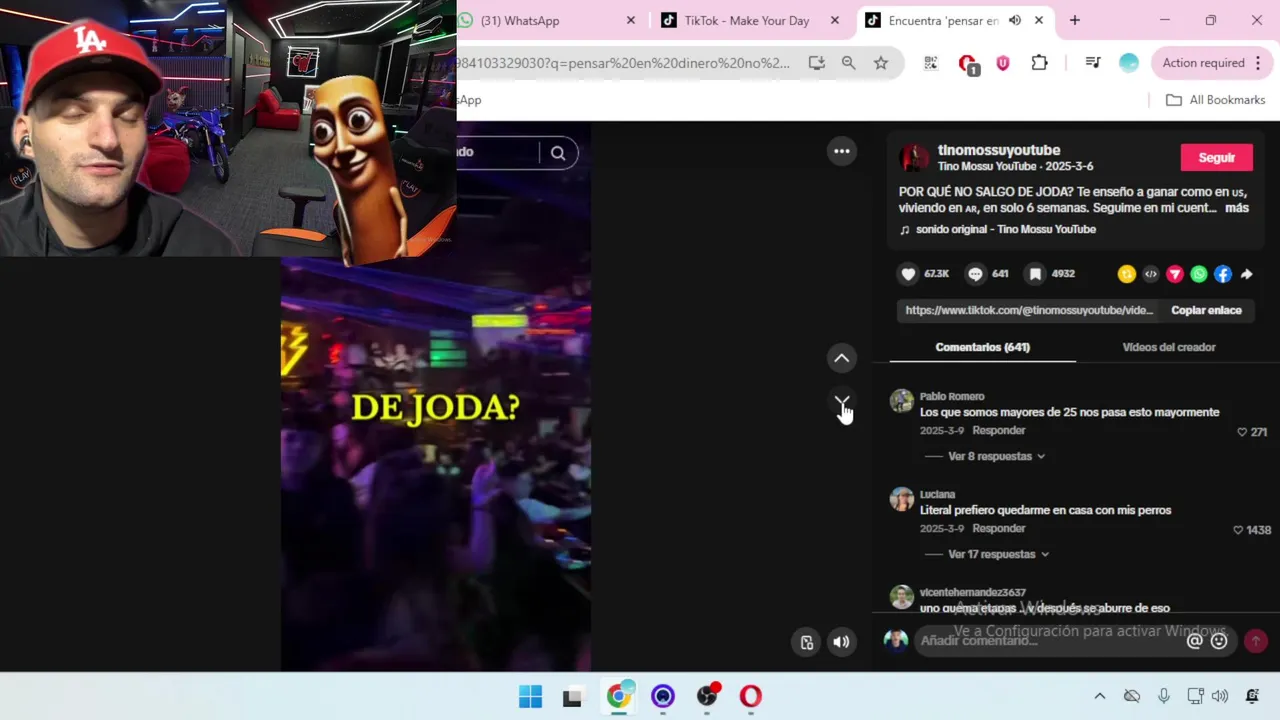Screen dimensions: 1280x720
Task: Open Opera from the taskbar
Action: (x=750, y=696)
